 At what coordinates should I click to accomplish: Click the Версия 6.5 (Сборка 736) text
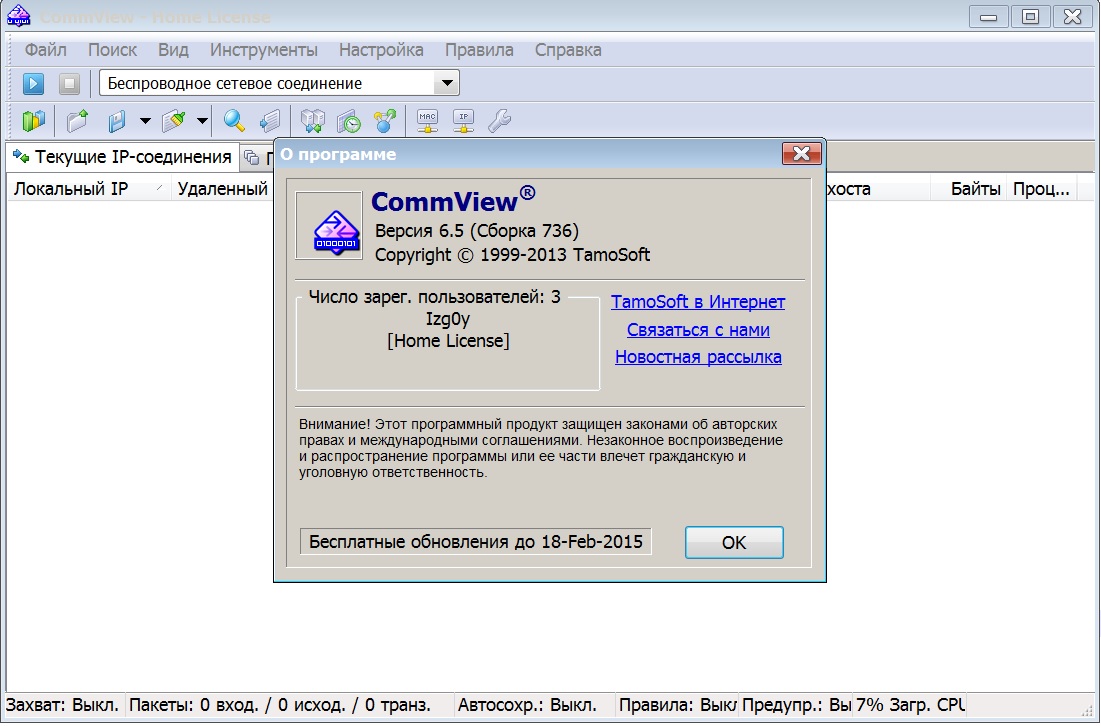[477, 230]
